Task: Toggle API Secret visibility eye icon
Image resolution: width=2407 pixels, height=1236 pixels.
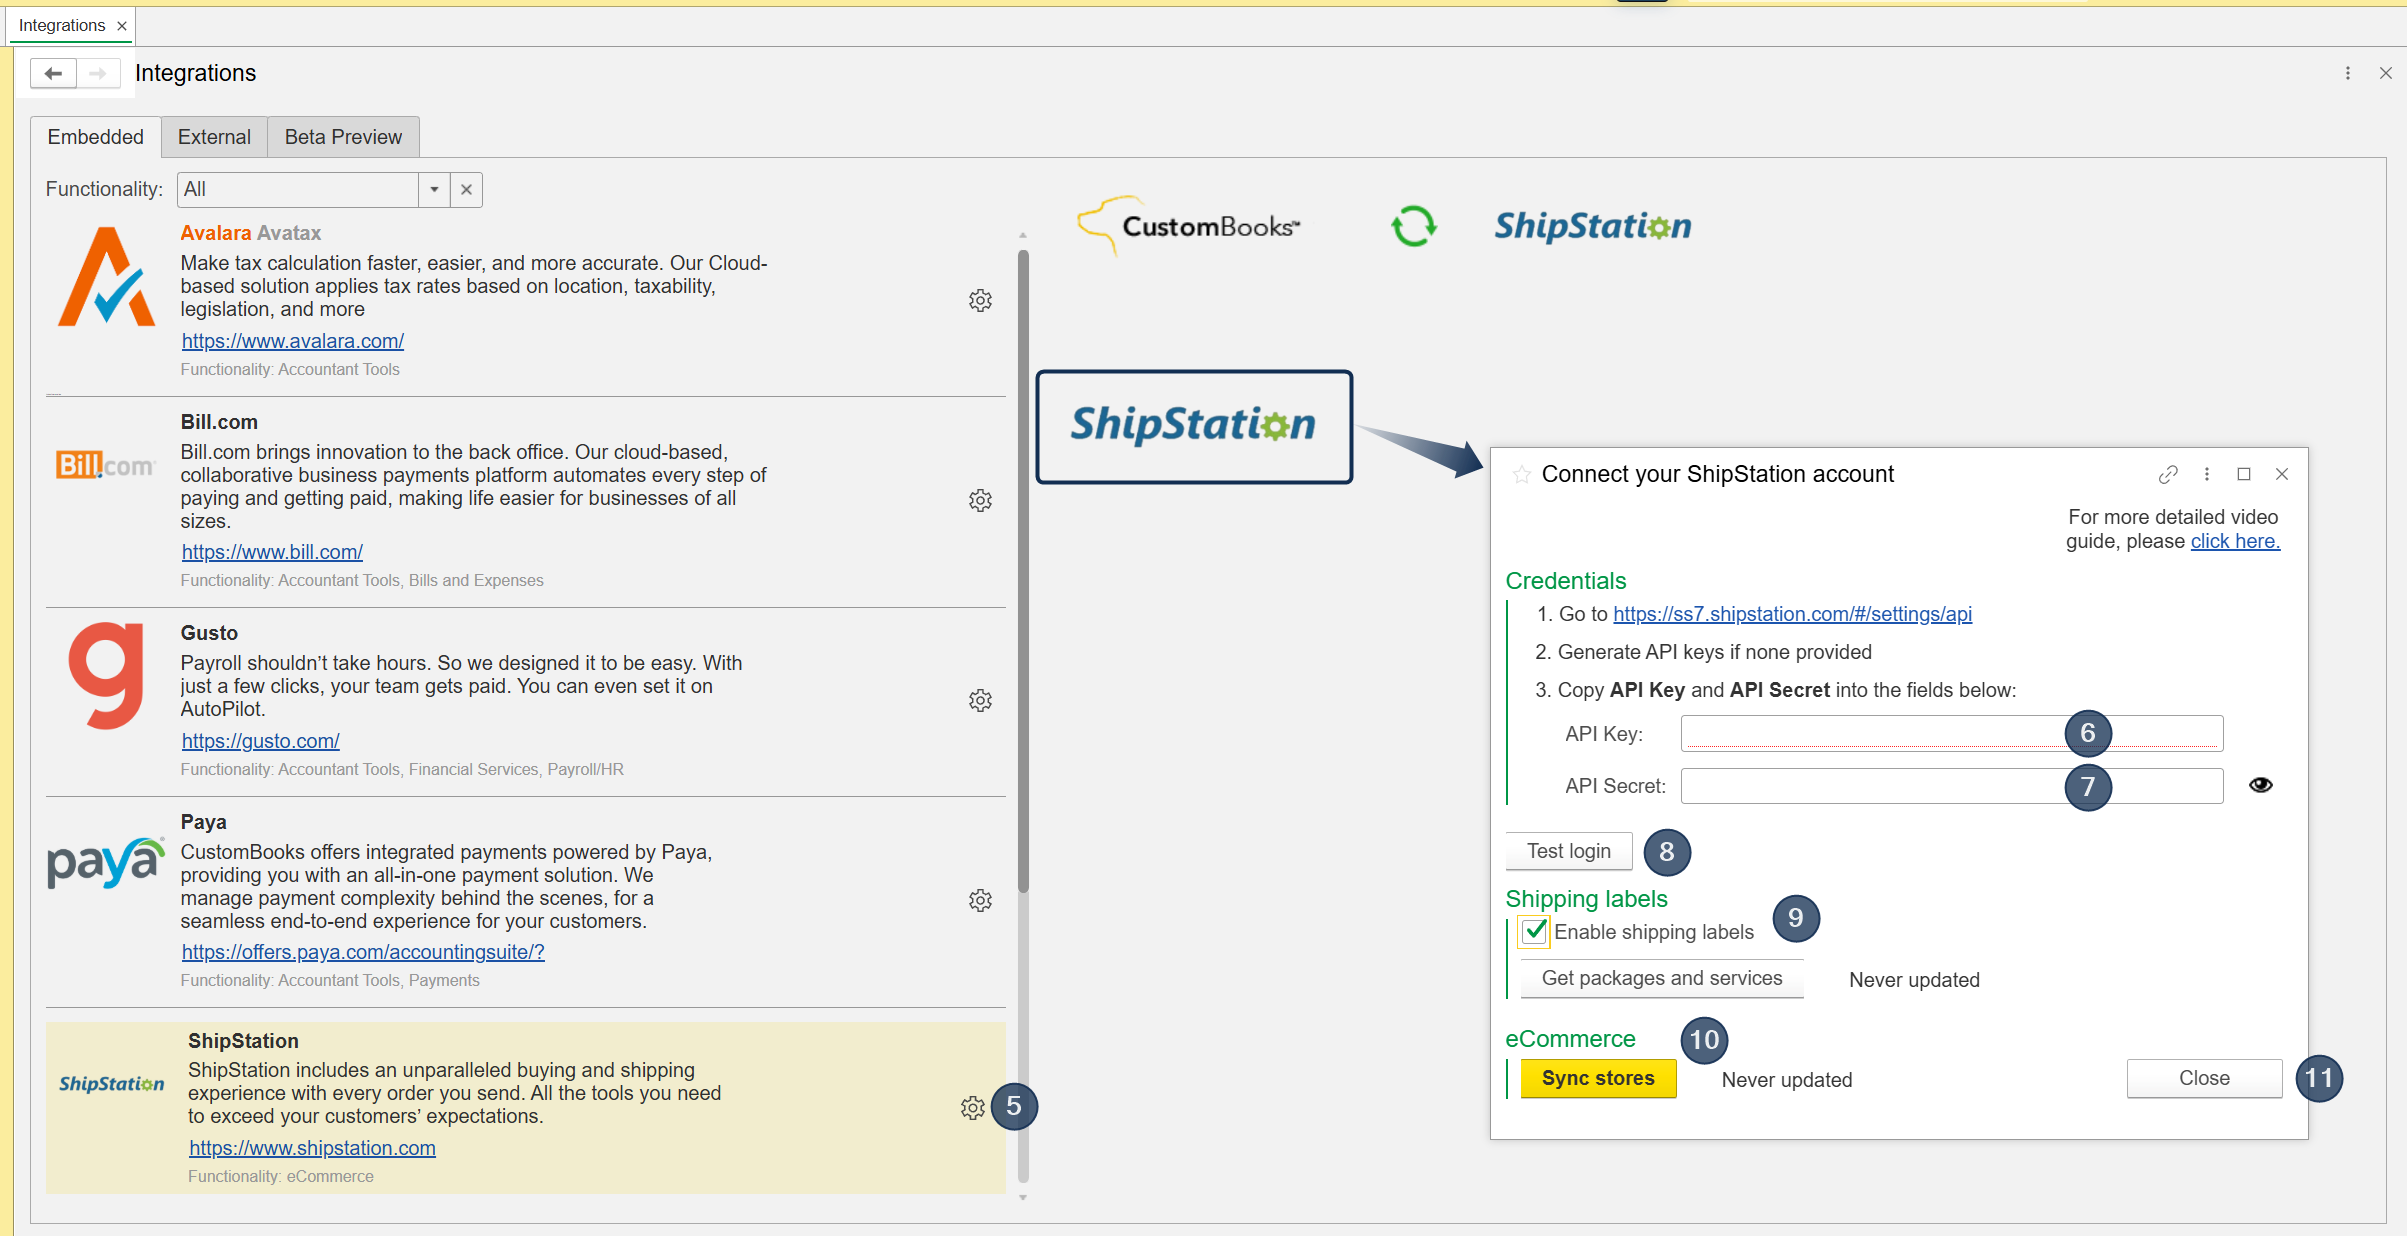Action: click(x=2260, y=785)
